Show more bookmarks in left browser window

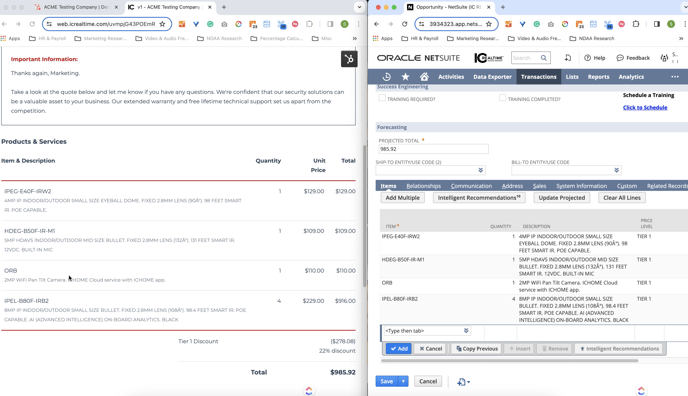click(x=355, y=39)
